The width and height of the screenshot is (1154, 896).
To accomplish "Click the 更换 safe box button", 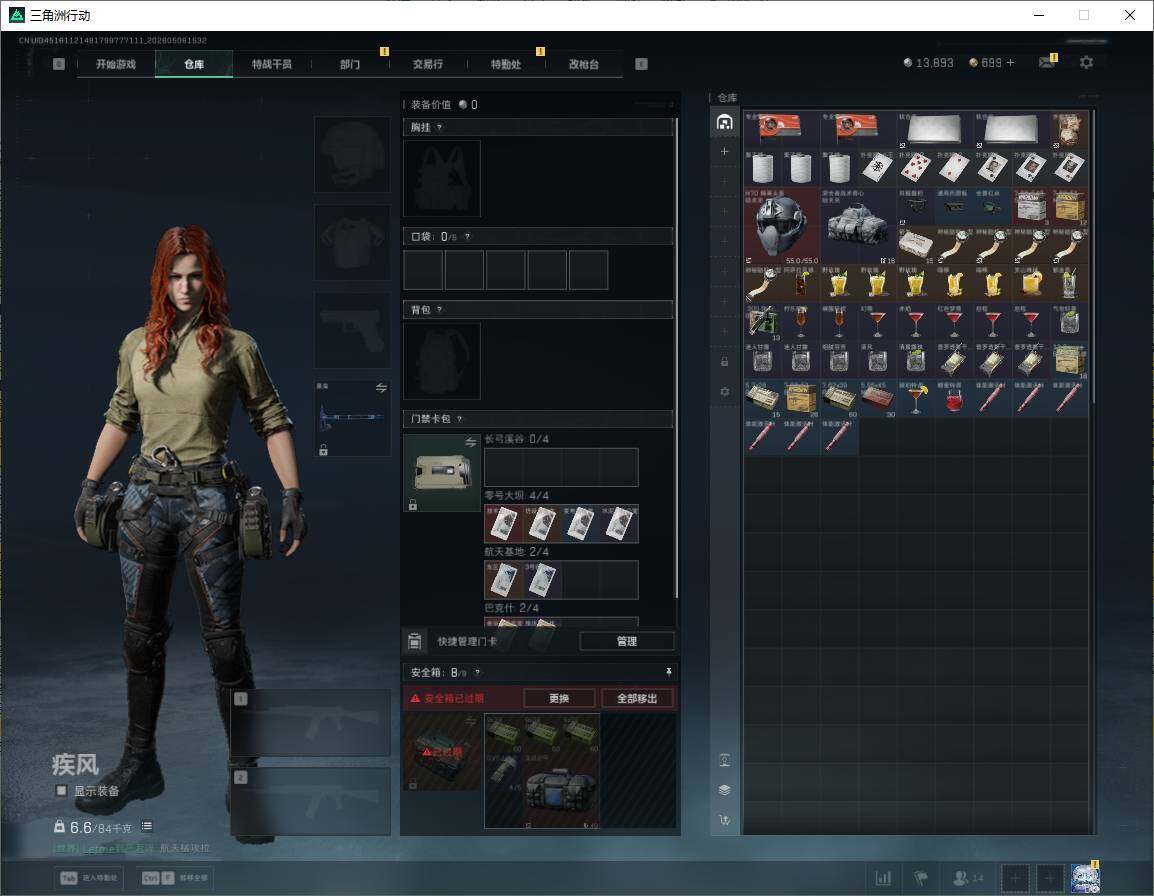I will point(559,698).
